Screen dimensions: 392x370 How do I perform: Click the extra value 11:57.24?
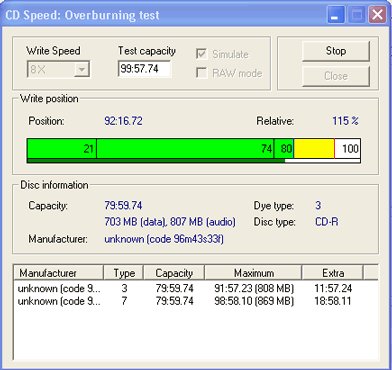click(x=333, y=288)
